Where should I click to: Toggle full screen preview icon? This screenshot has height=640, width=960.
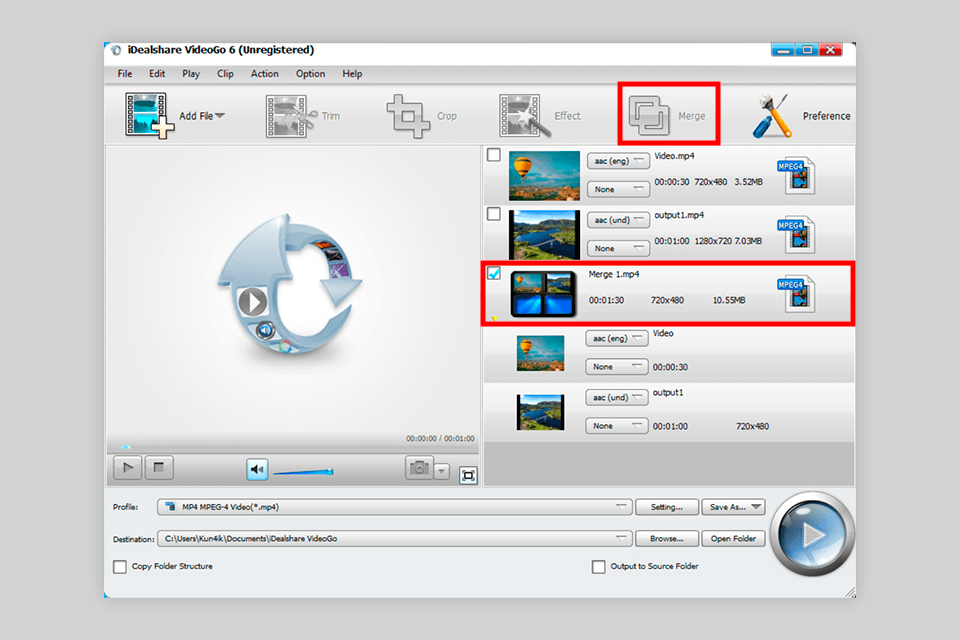[468, 475]
